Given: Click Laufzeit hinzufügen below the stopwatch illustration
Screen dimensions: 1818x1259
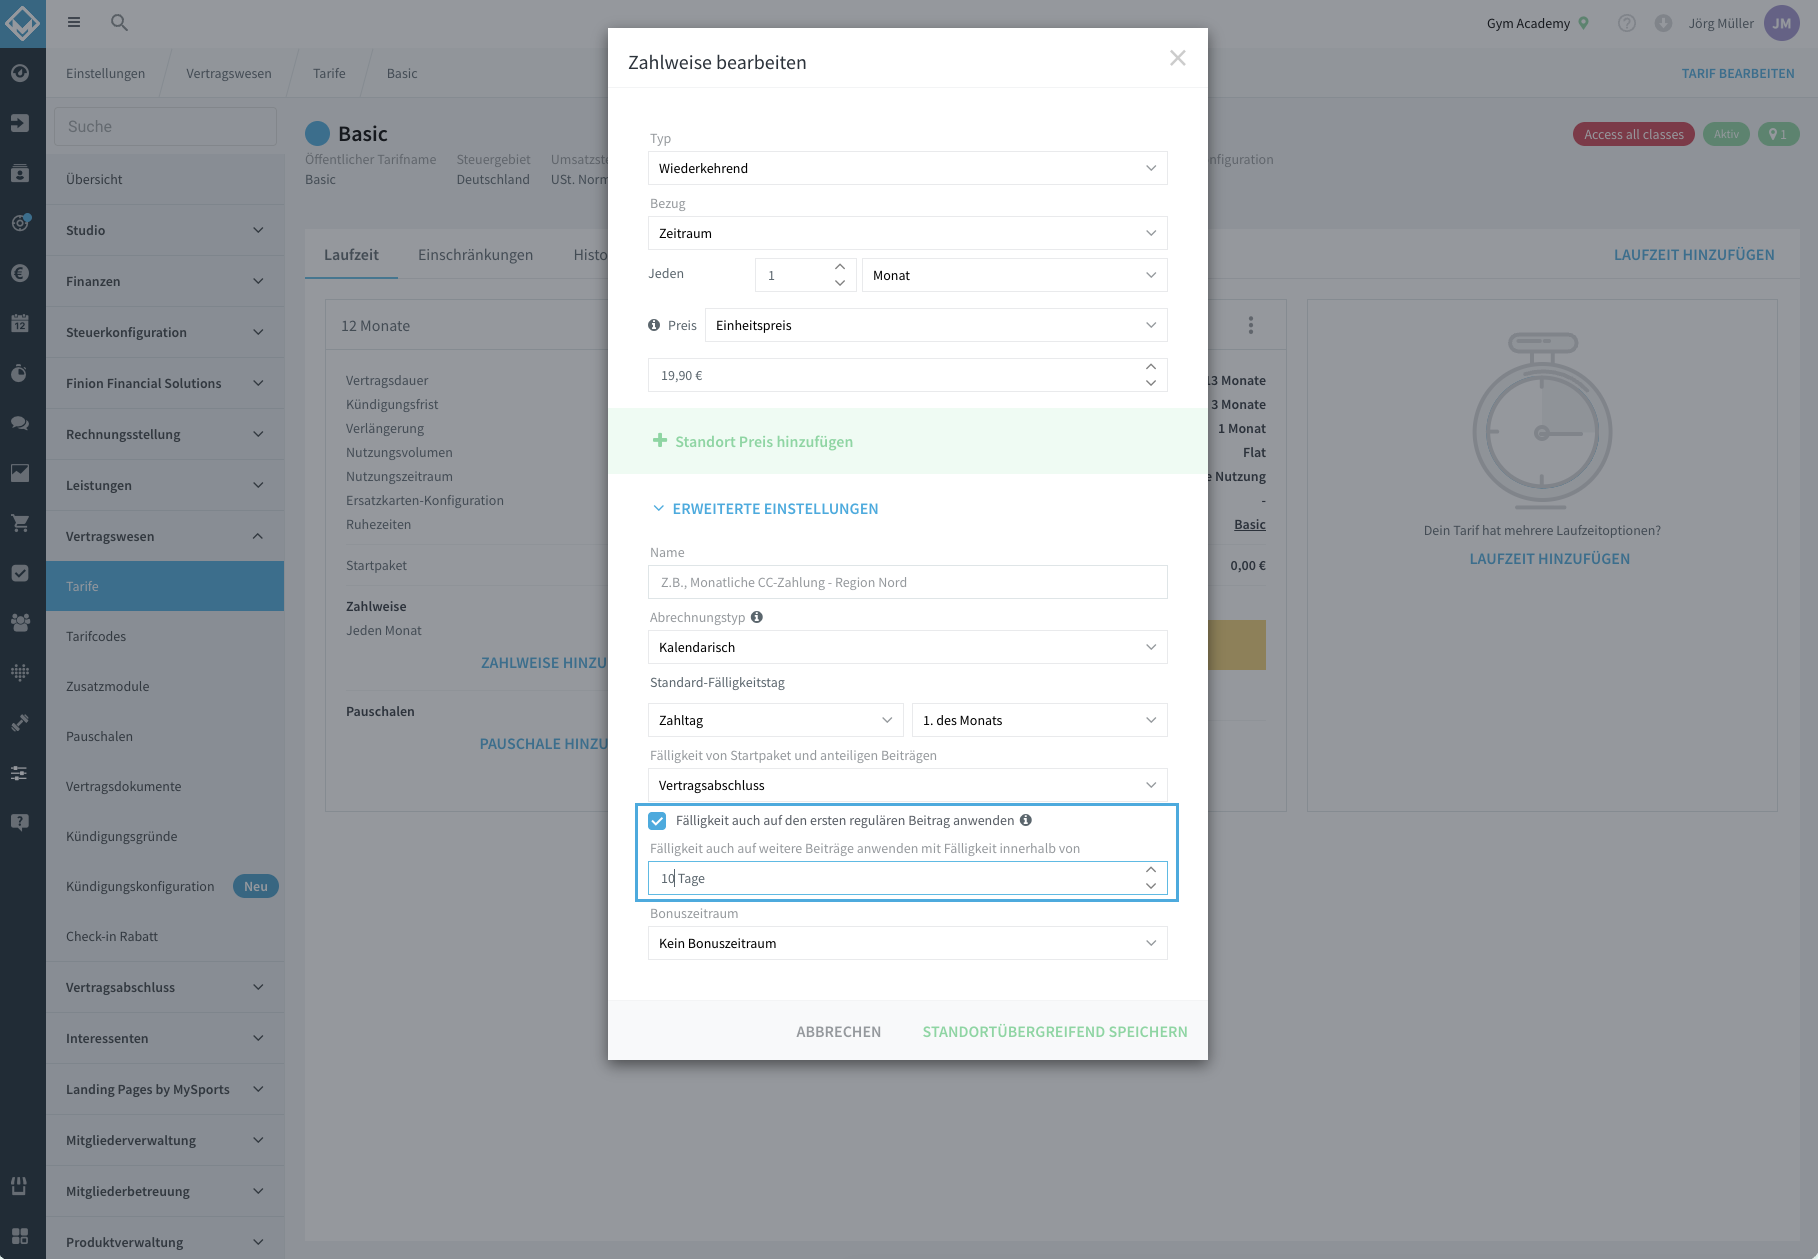Looking at the screenshot, I should [x=1549, y=559].
